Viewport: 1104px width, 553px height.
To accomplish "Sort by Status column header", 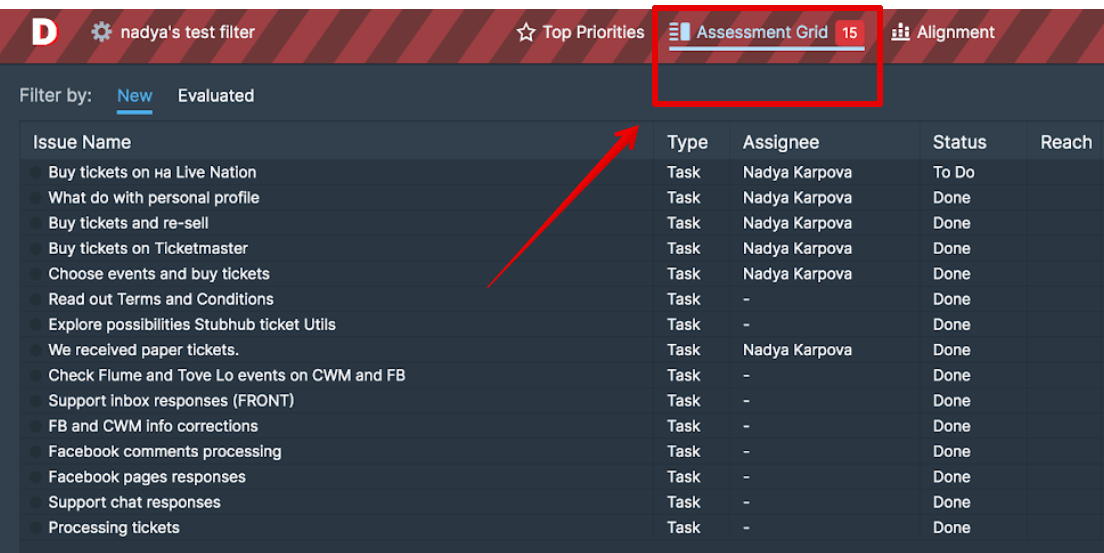I will coord(959,142).
